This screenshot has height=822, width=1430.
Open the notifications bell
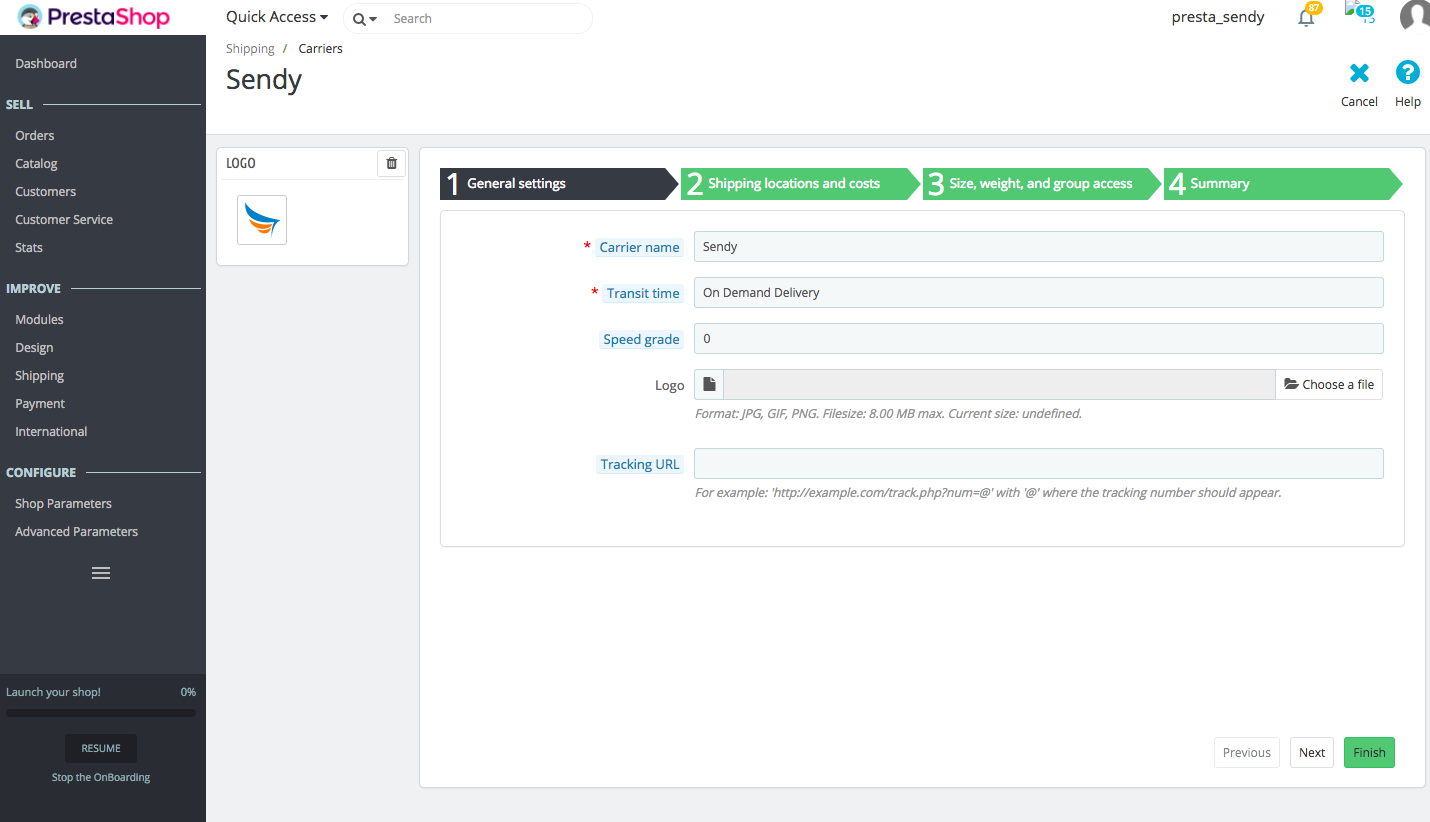pos(1306,17)
